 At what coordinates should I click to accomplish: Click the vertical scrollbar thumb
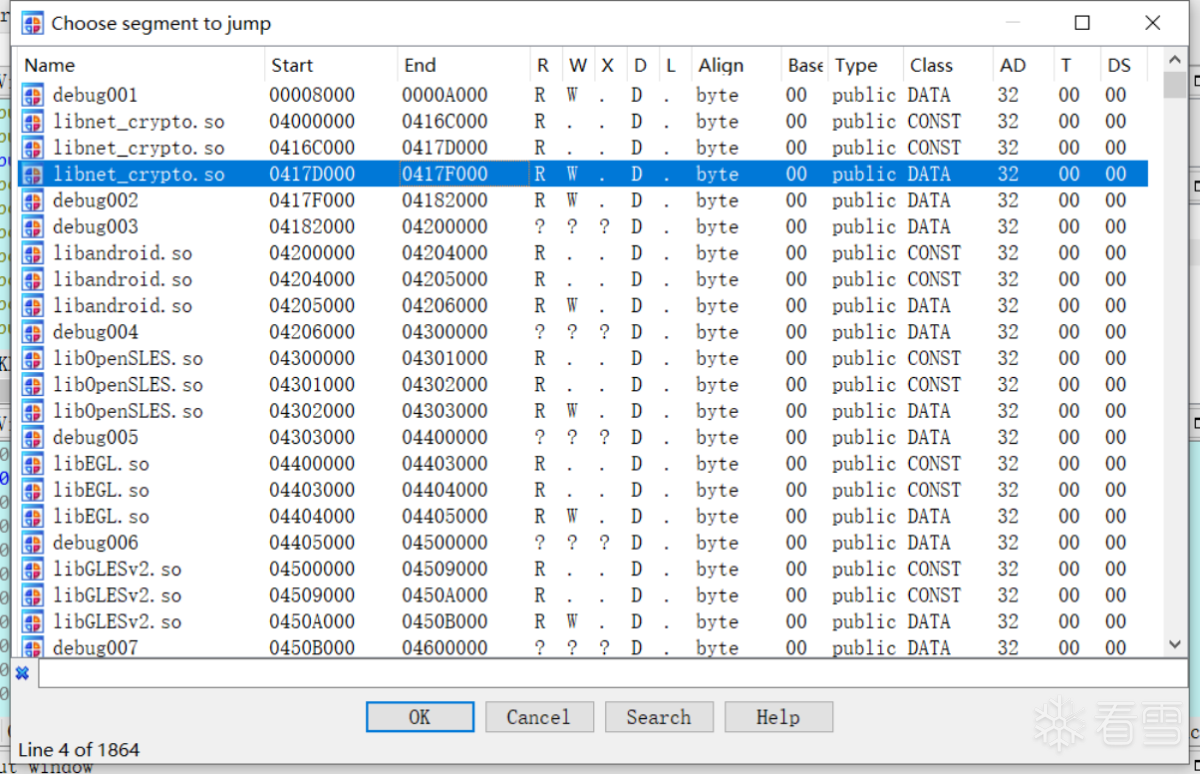(x=1176, y=85)
